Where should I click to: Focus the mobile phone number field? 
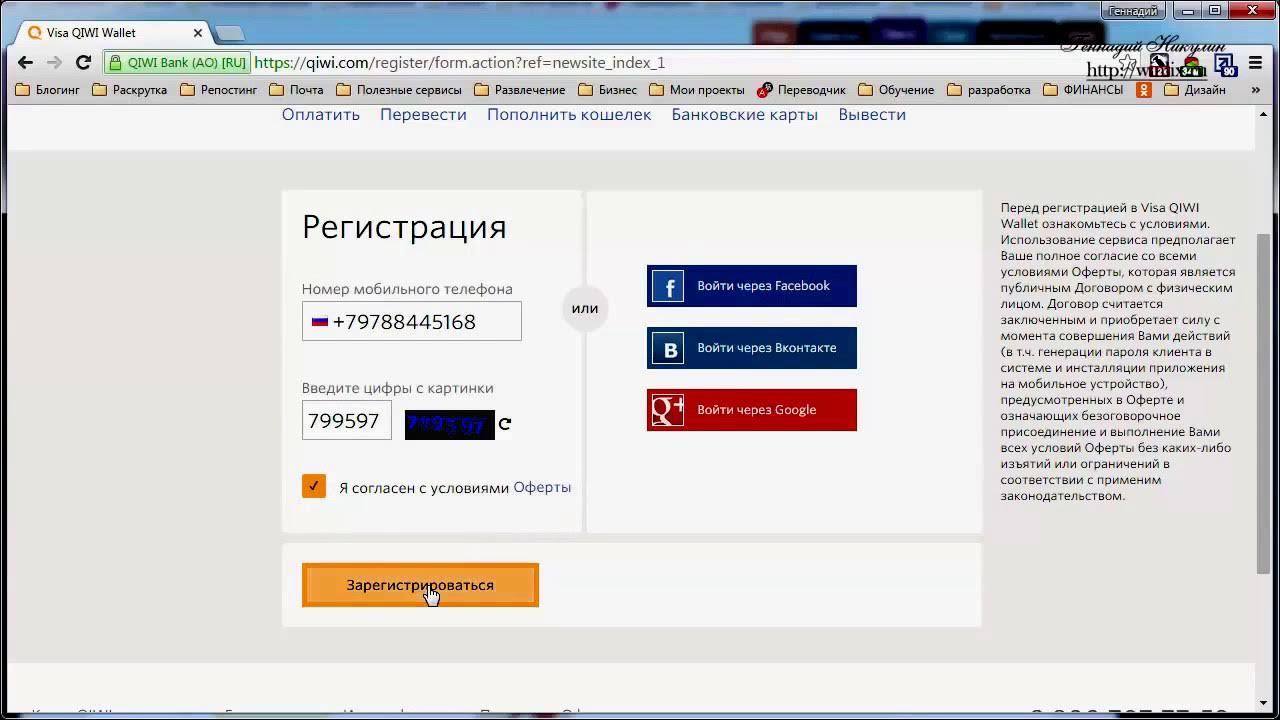pyautogui.click(x=412, y=322)
